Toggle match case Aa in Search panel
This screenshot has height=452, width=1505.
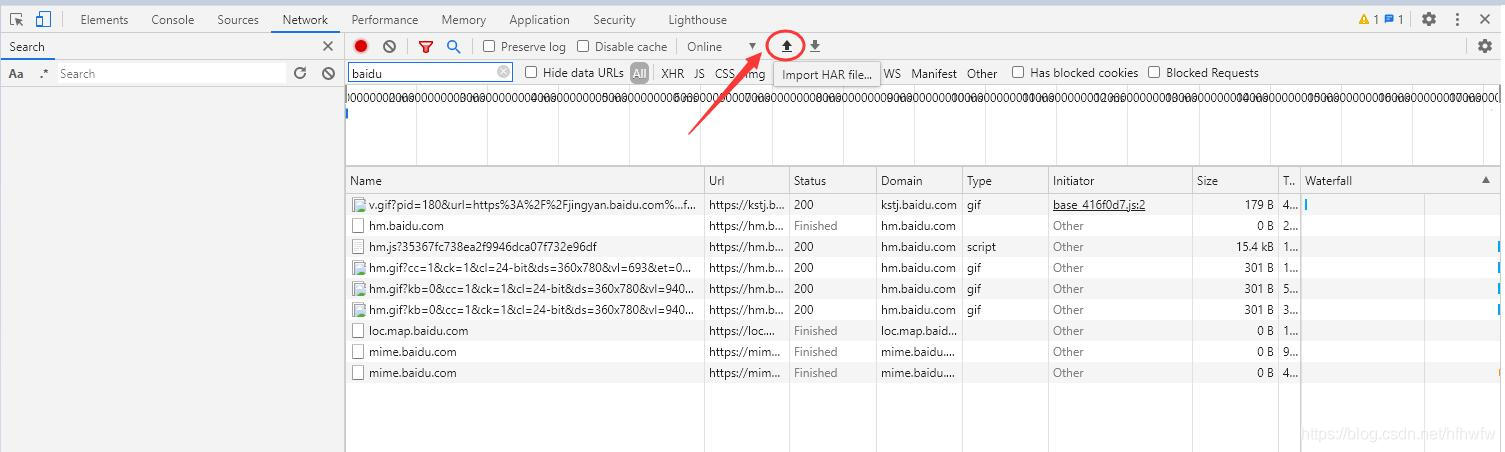point(16,73)
